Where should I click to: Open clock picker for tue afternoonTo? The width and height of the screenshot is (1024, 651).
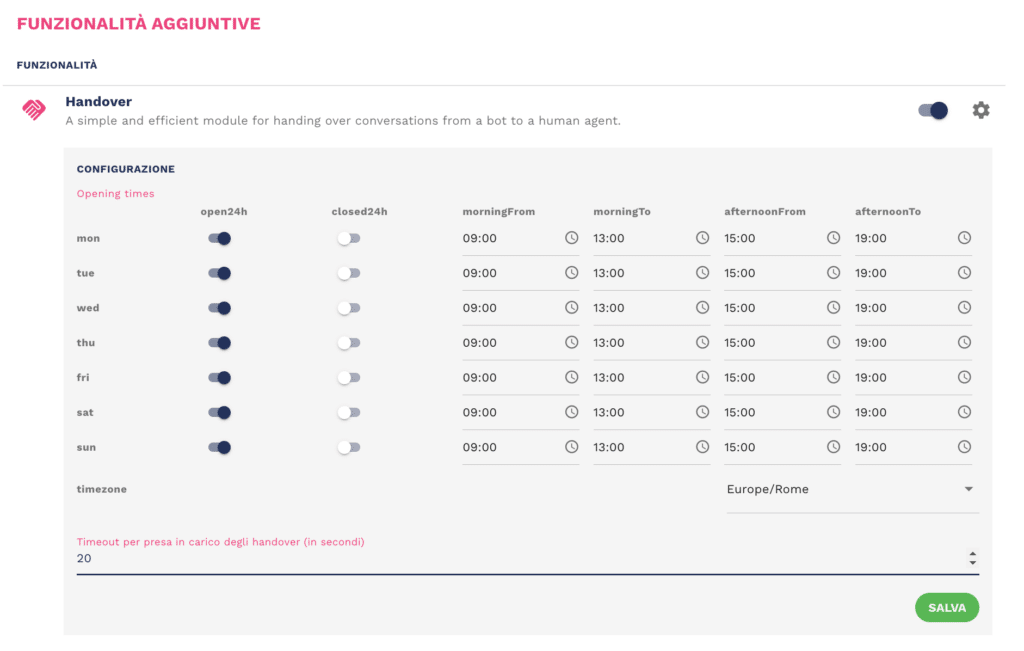964,272
